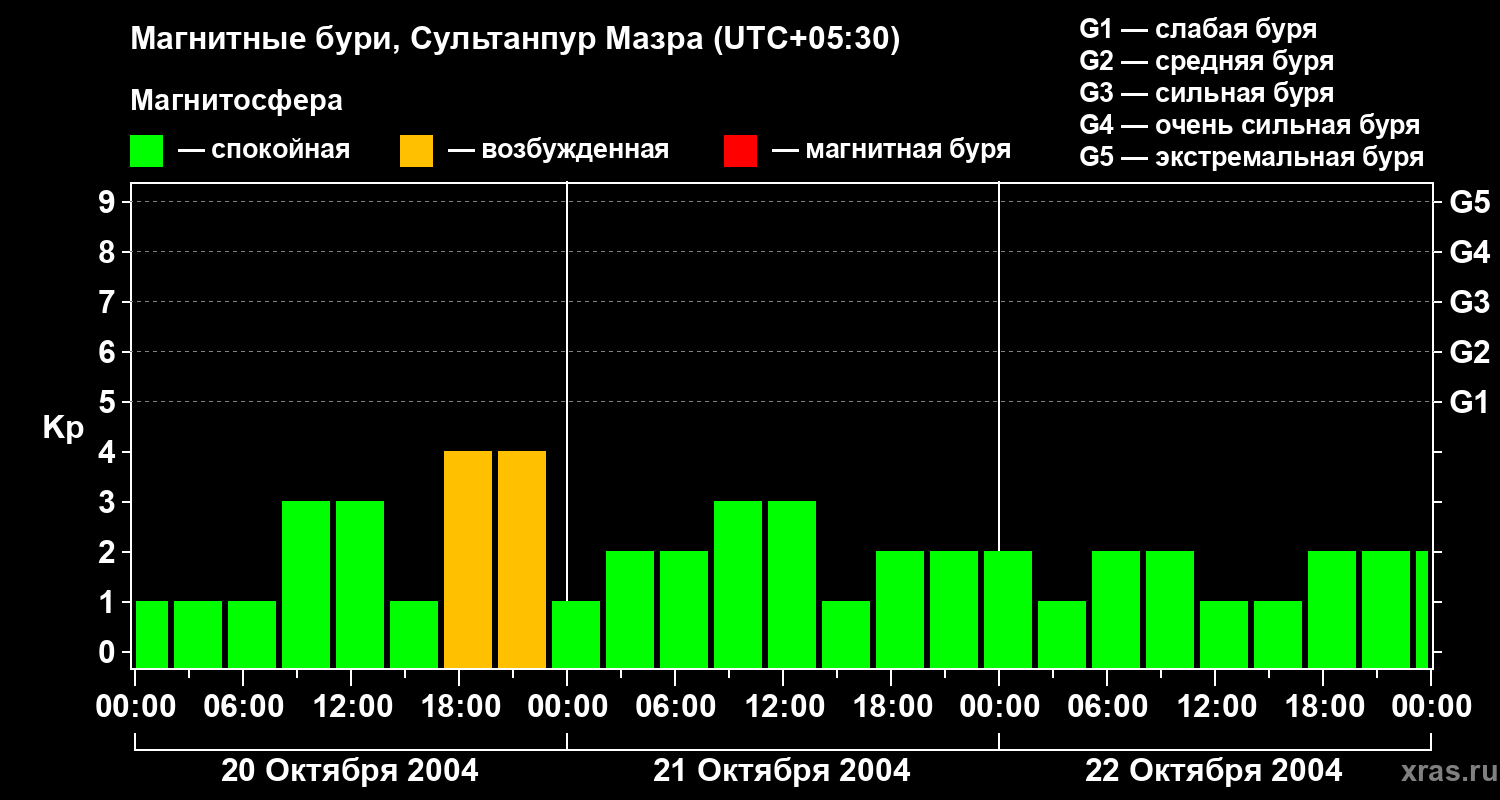This screenshot has height=800, width=1500.
Task: Click the green Kp 3 bar beginning 11:30 on 20 Октября
Action: [360, 585]
